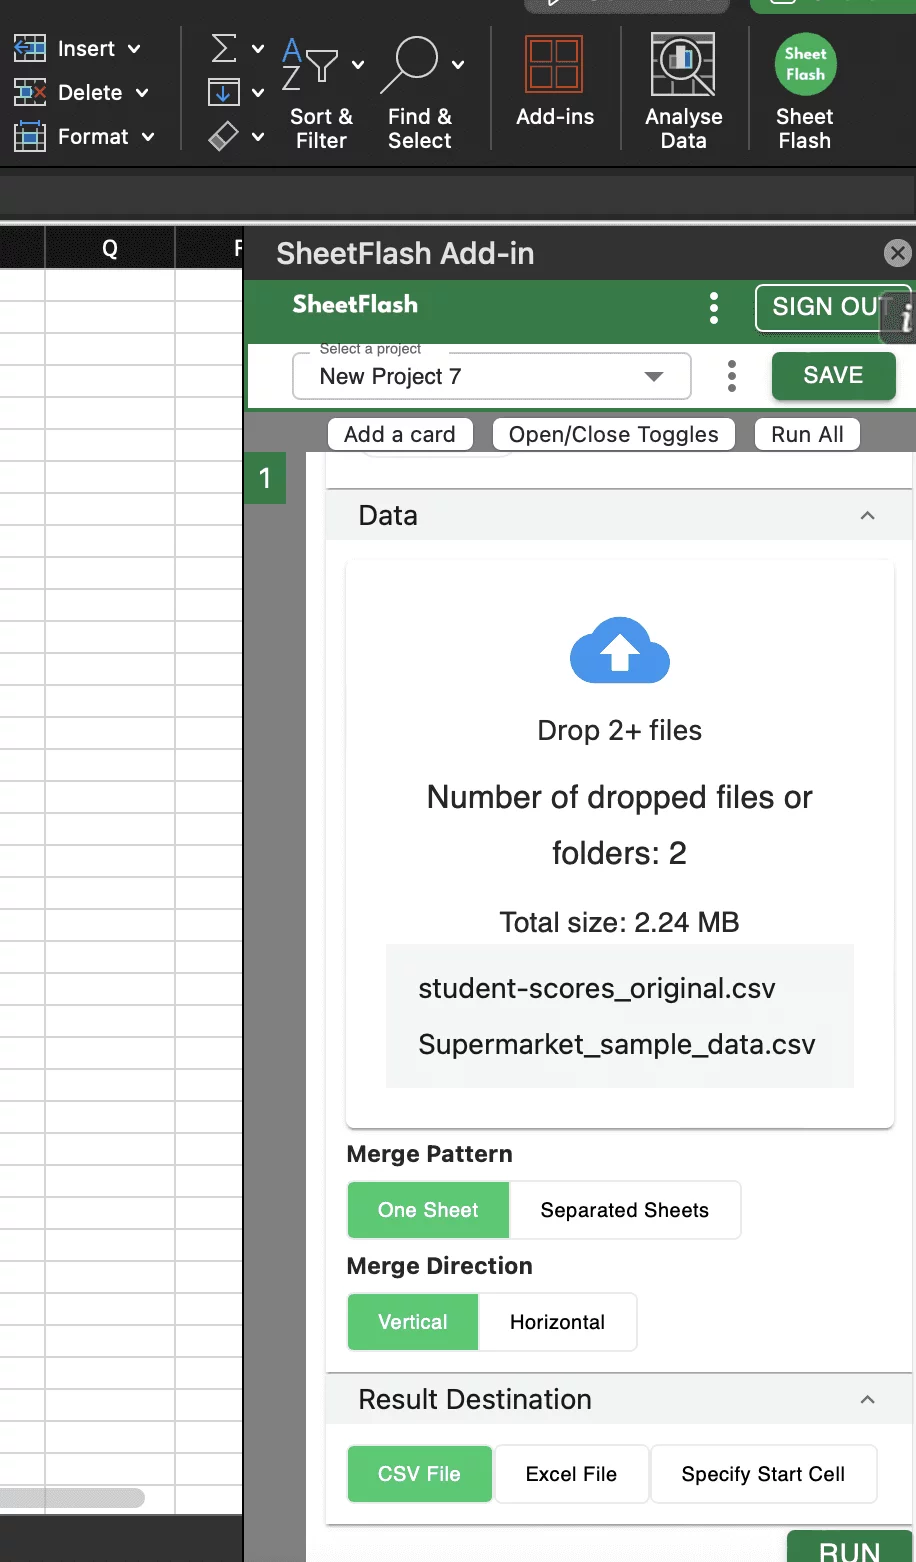
Task: Click the AutoSum sigma icon
Action: (x=225, y=48)
